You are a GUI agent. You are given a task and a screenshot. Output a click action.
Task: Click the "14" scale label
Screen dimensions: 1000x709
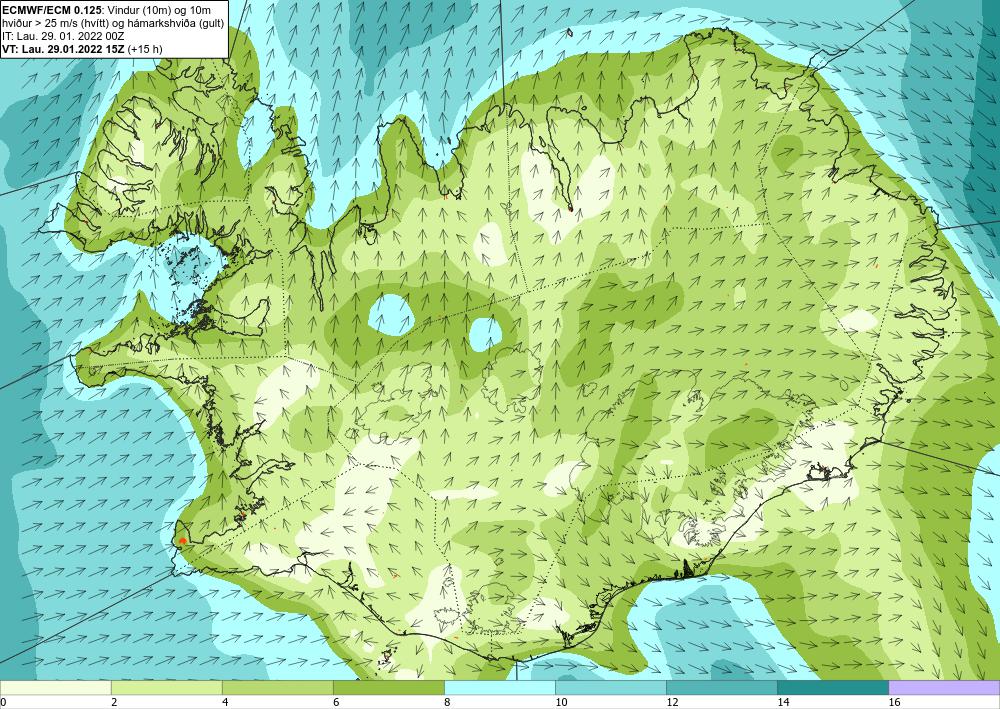[783, 702]
